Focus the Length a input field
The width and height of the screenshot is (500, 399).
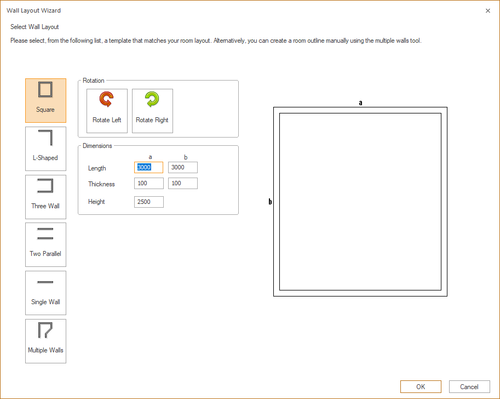tap(149, 167)
